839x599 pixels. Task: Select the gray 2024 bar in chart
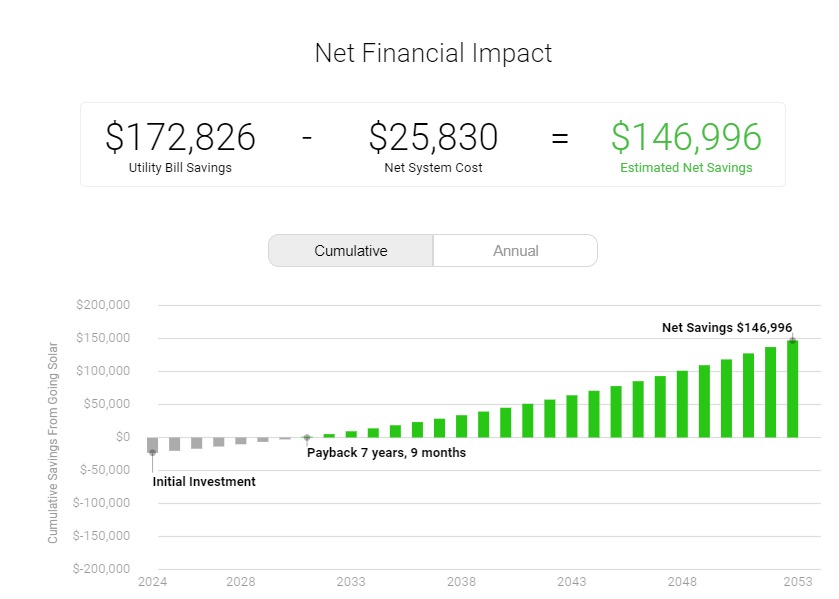[152, 445]
